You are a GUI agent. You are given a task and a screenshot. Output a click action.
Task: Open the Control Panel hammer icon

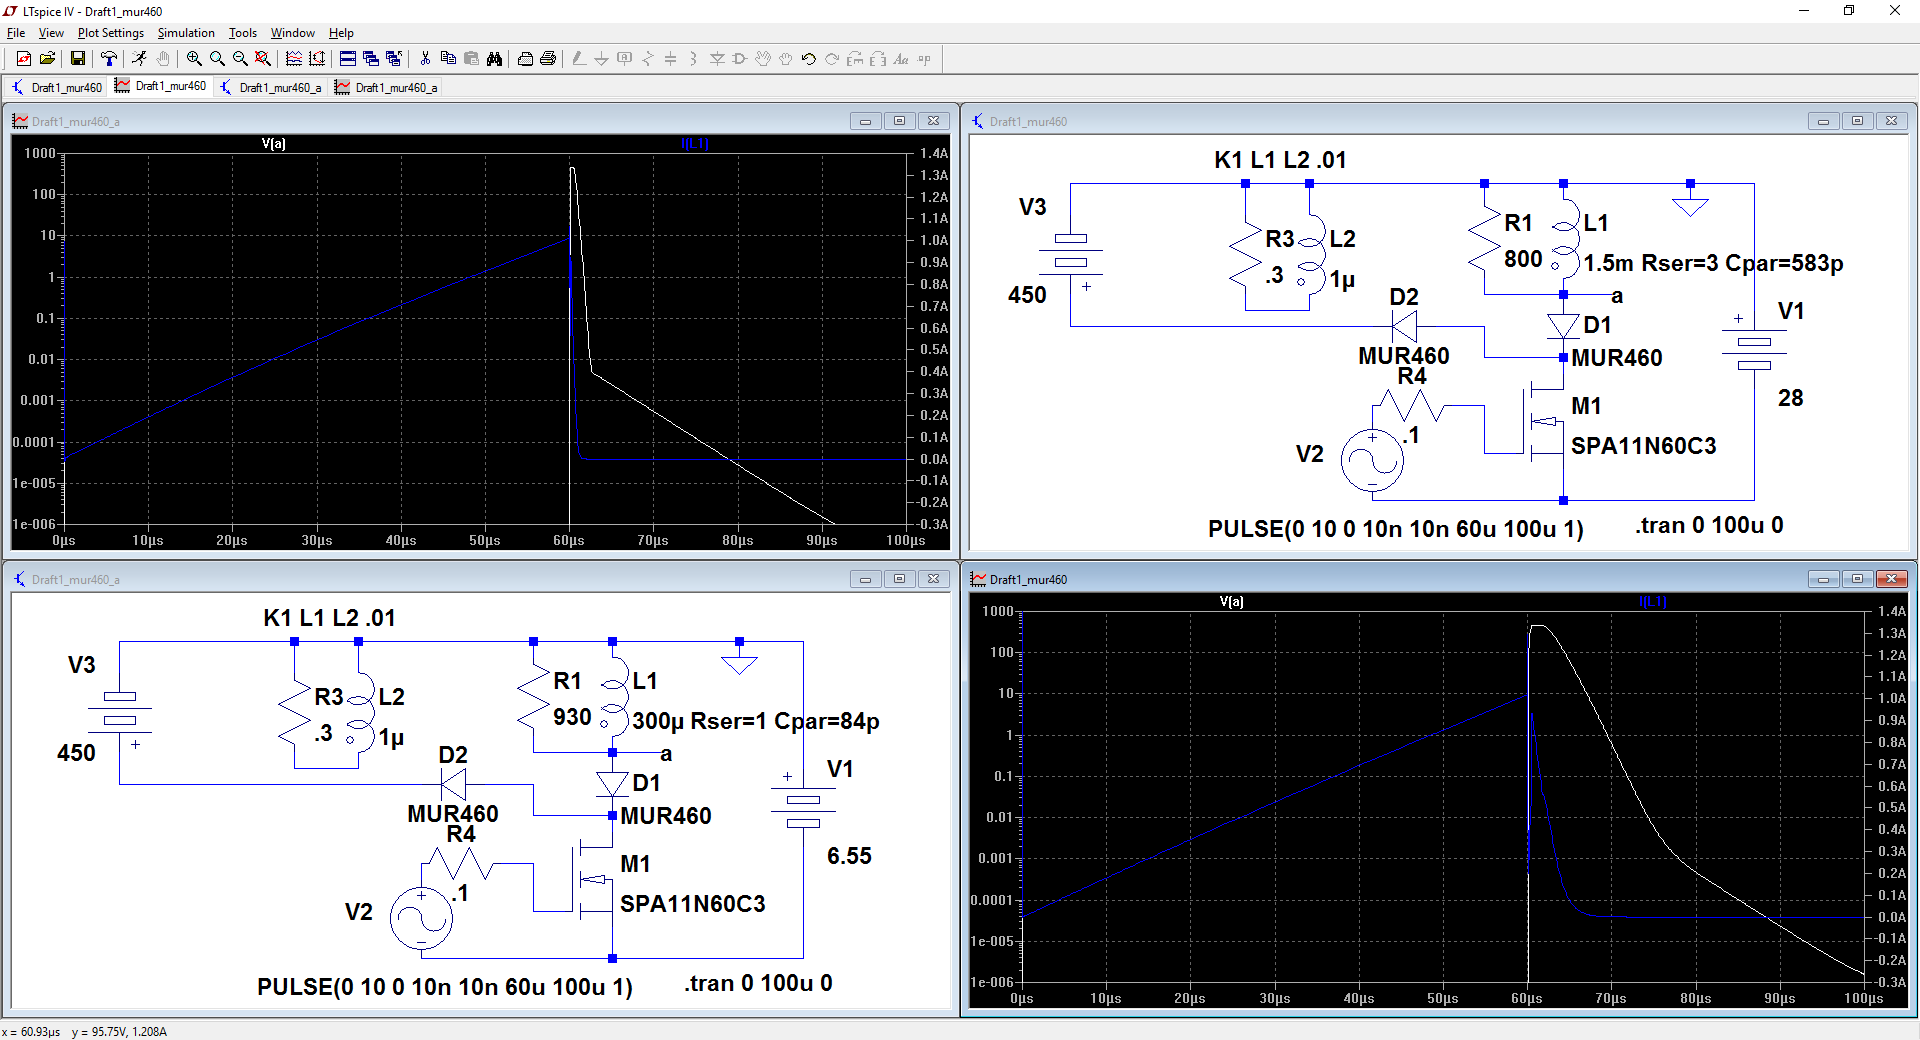click(x=108, y=59)
